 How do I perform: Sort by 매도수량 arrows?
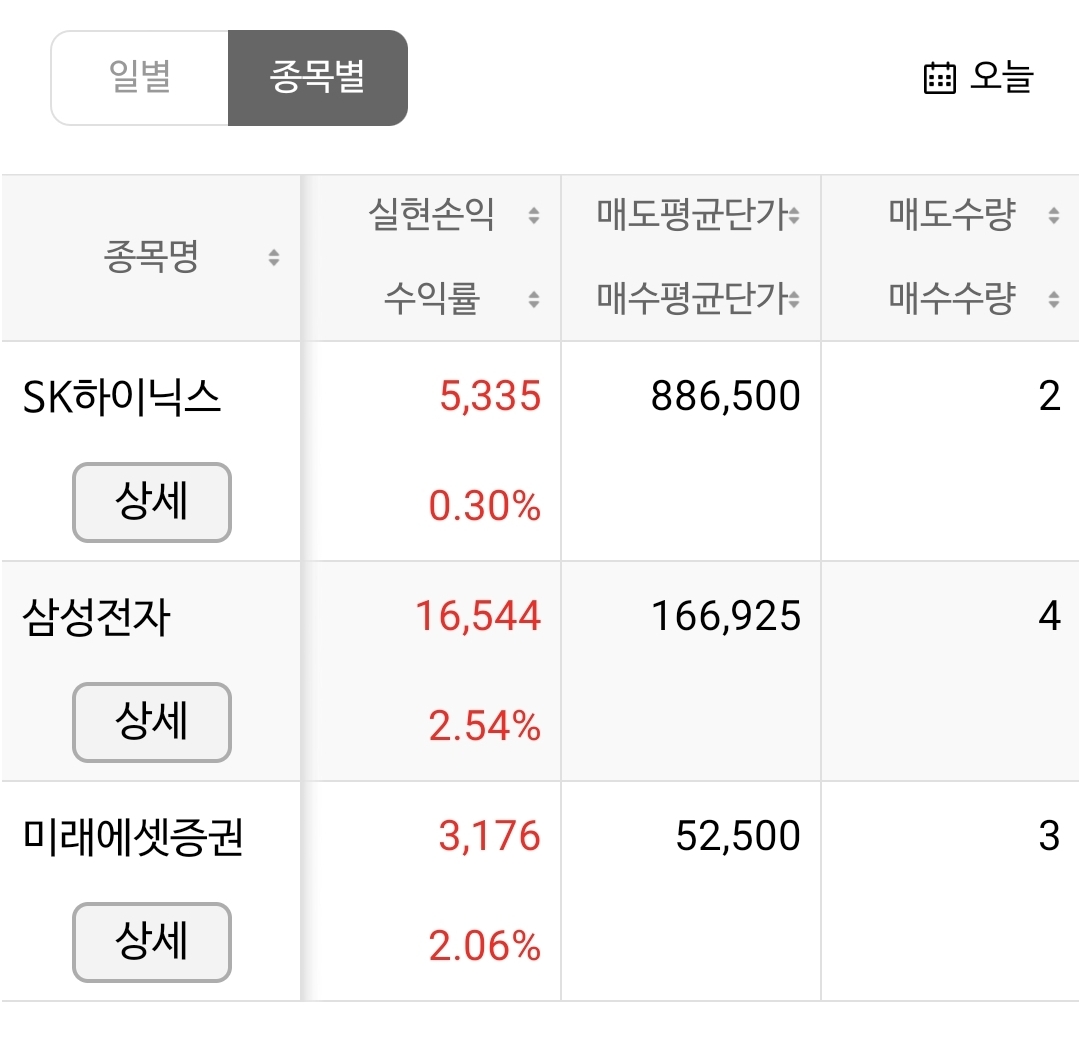pyautogui.click(x=1054, y=215)
